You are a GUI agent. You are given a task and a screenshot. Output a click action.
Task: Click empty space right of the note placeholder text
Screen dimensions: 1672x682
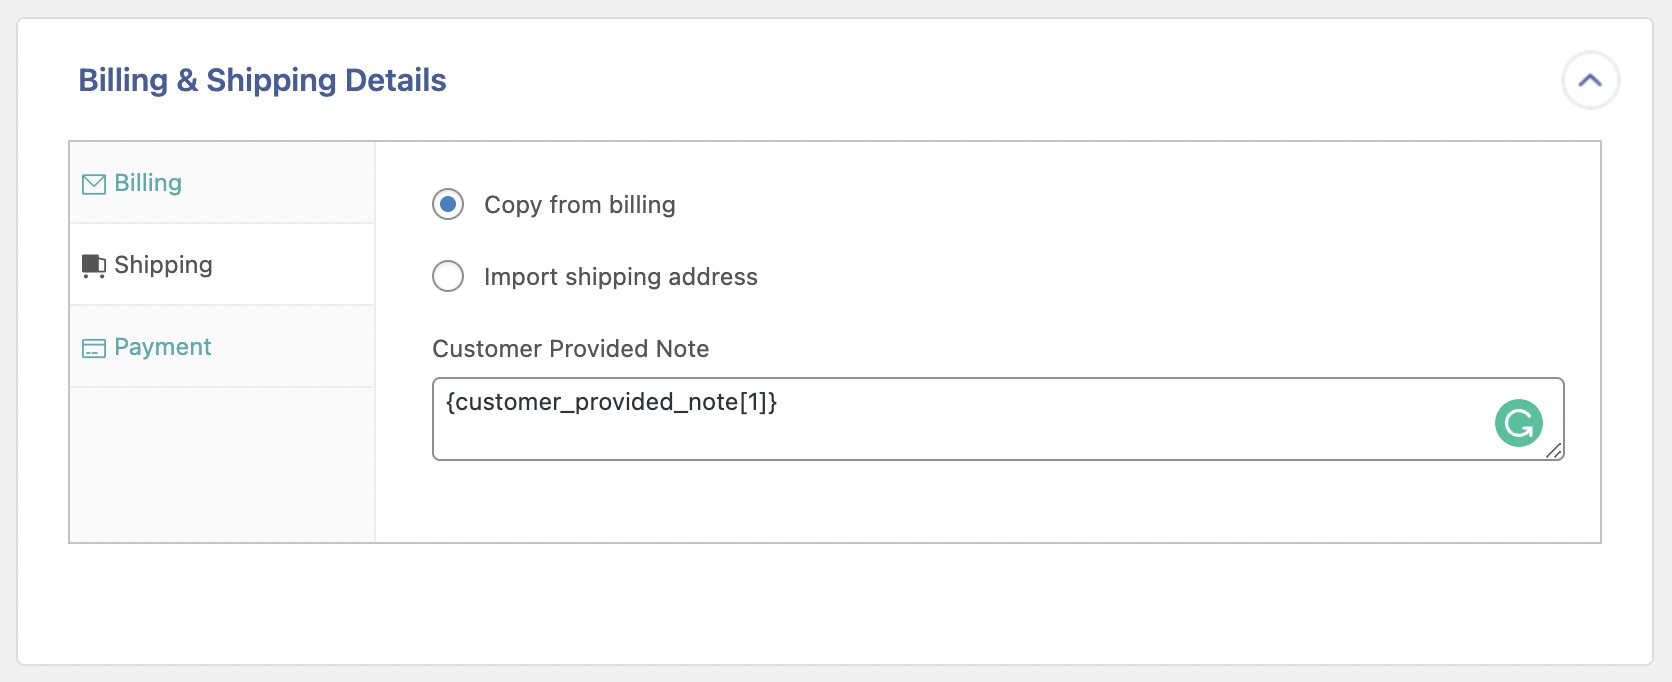point(1100,403)
